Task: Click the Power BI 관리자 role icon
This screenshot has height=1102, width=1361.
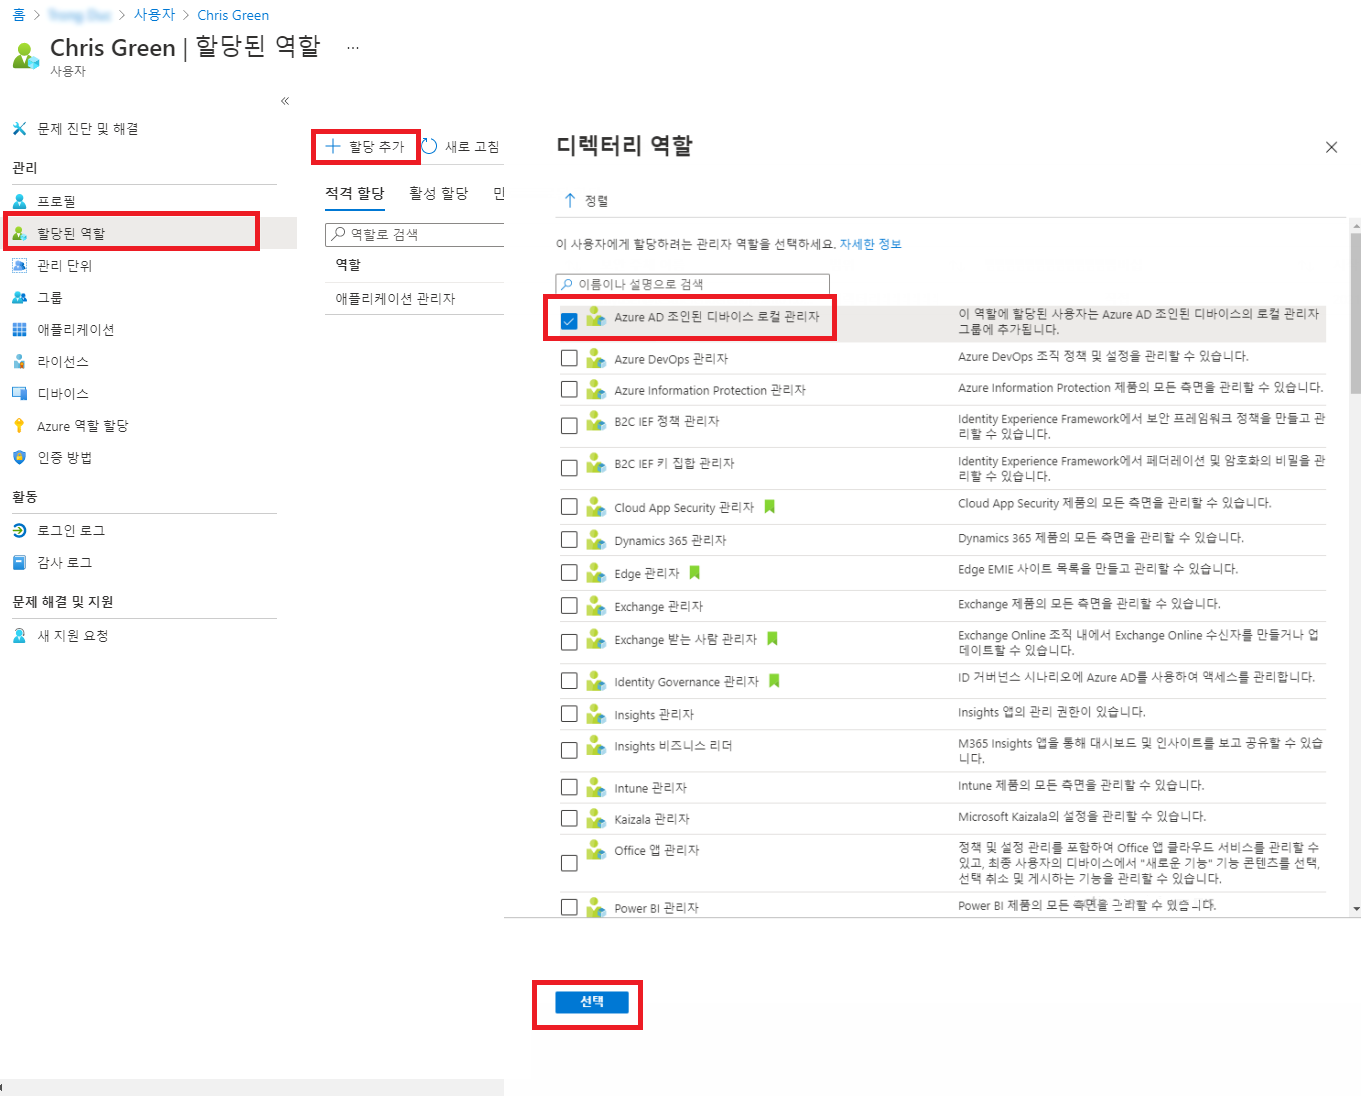Action: coord(596,907)
